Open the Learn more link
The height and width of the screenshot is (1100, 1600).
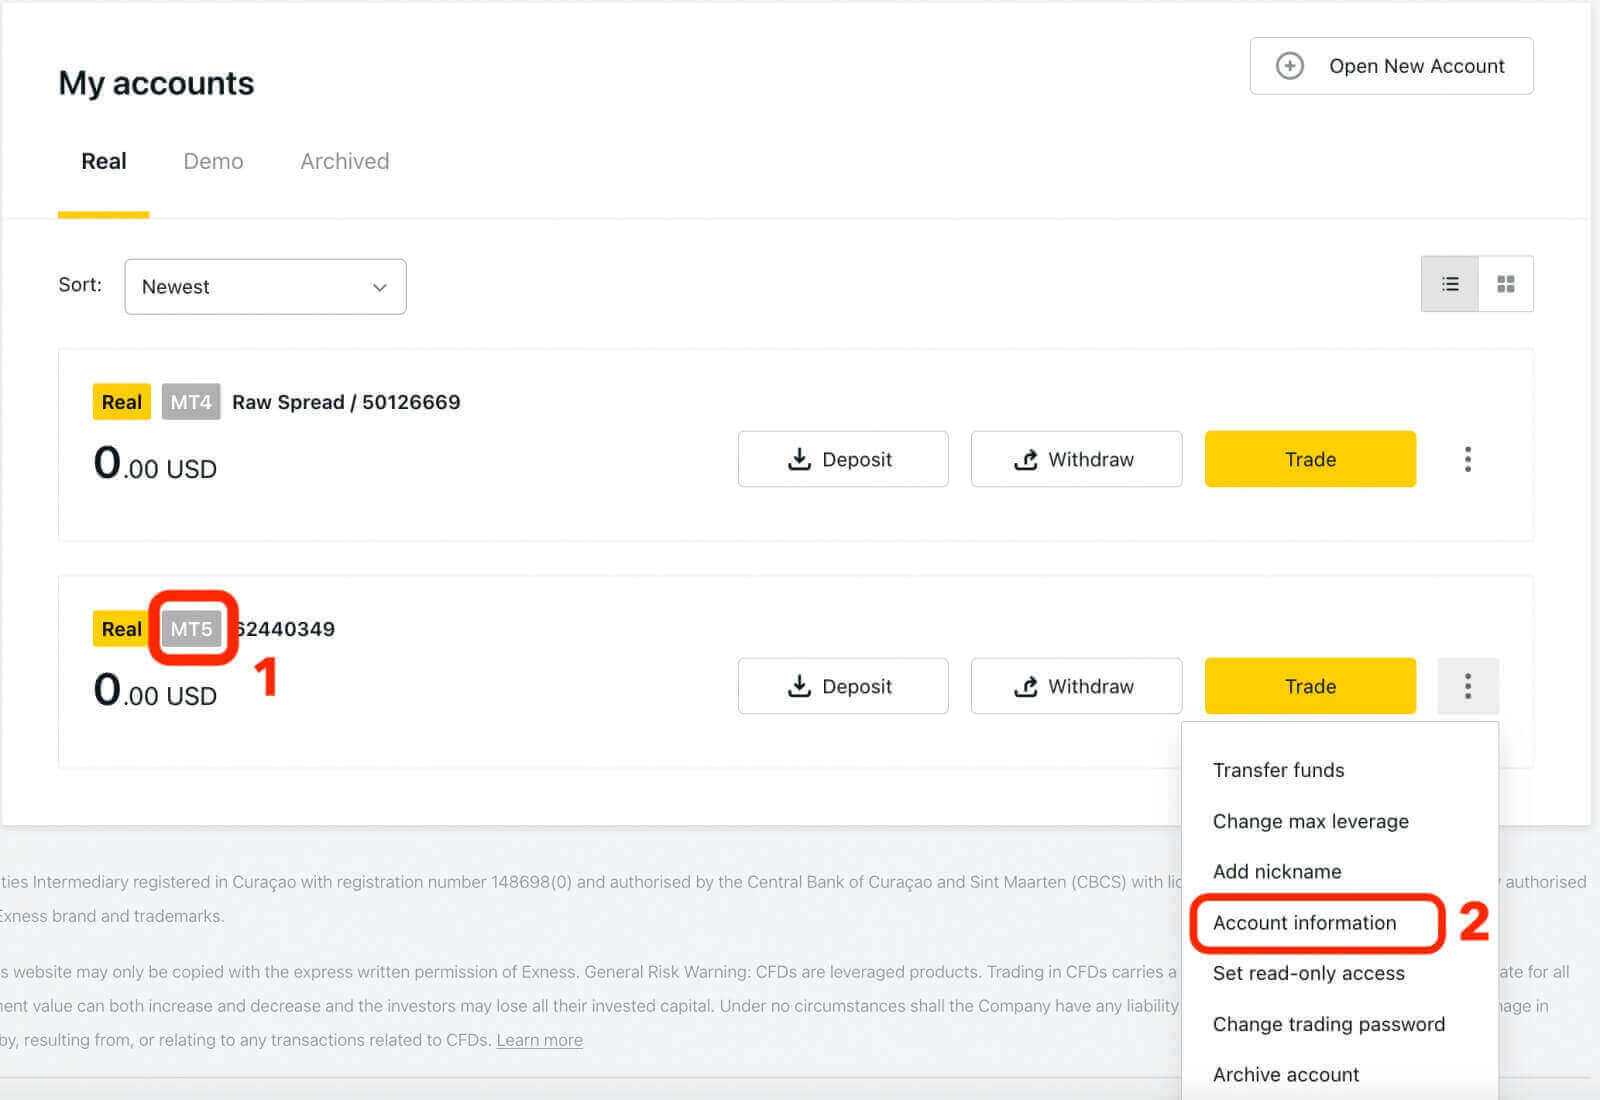[x=539, y=1040]
